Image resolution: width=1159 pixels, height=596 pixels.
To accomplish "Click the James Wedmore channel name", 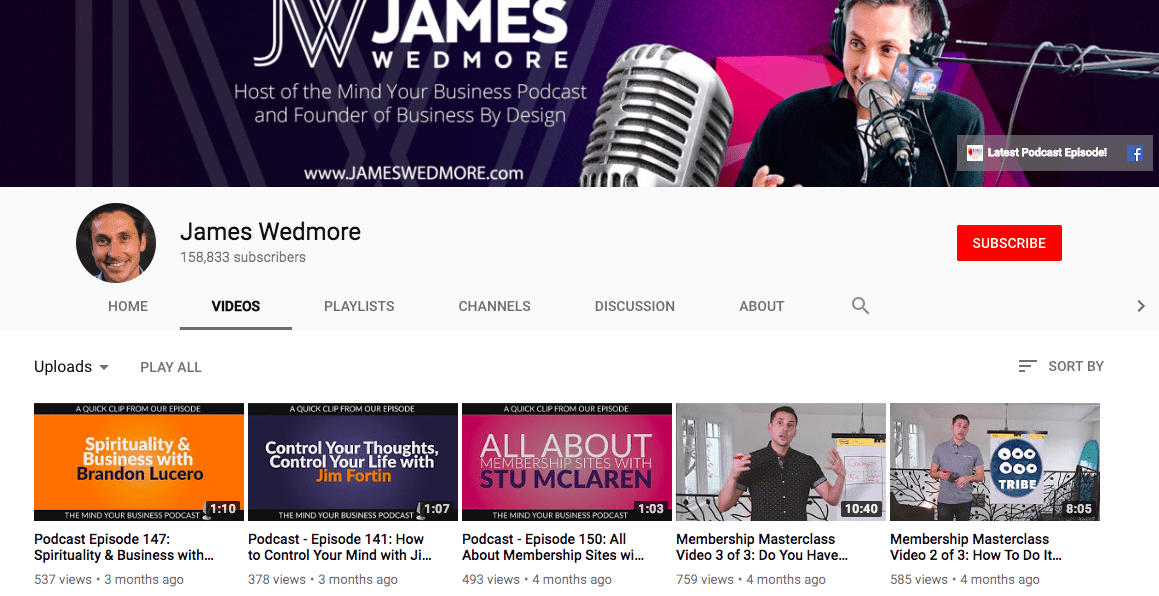I will coord(271,231).
